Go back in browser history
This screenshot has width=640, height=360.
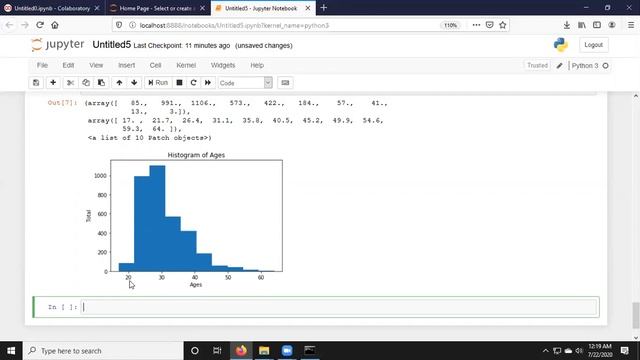point(9,25)
